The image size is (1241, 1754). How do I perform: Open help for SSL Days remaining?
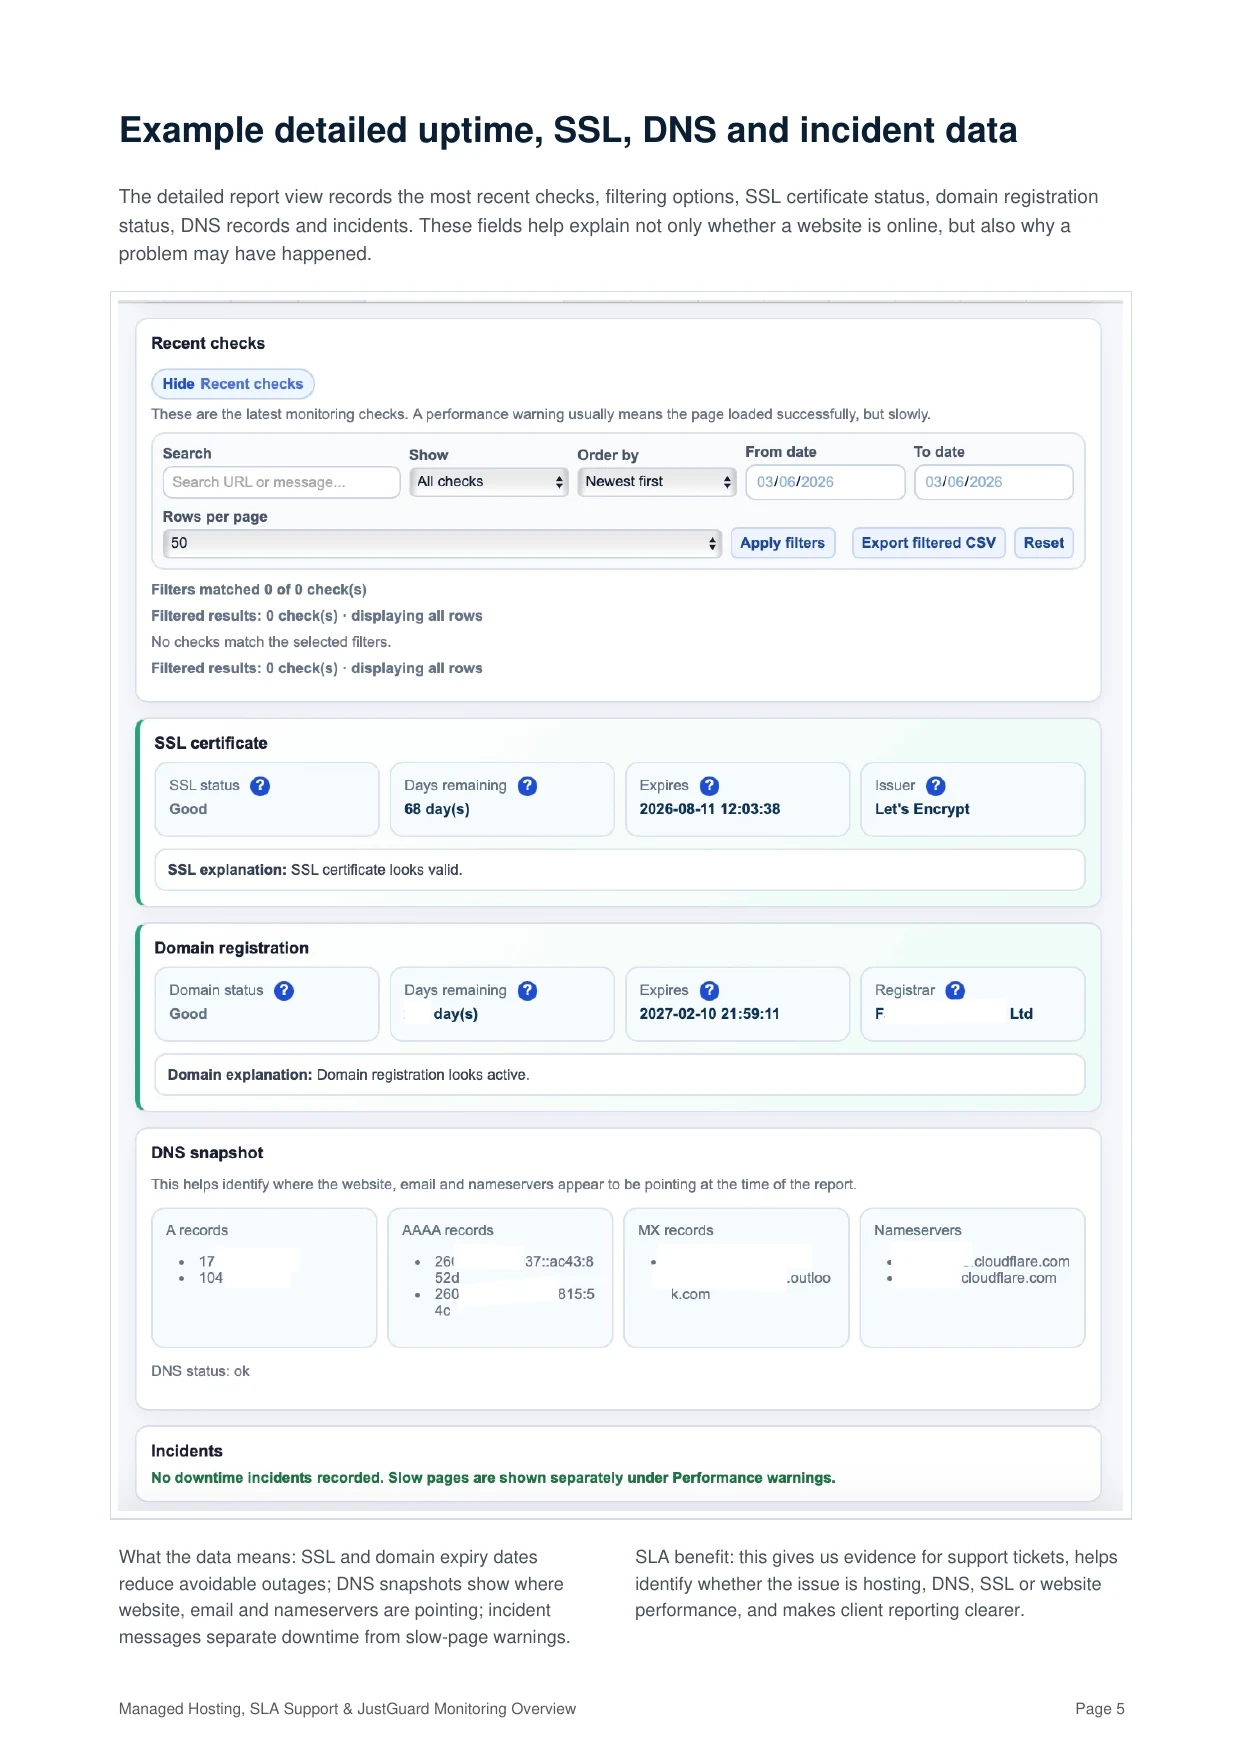pyautogui.click(x=528, y=786)
